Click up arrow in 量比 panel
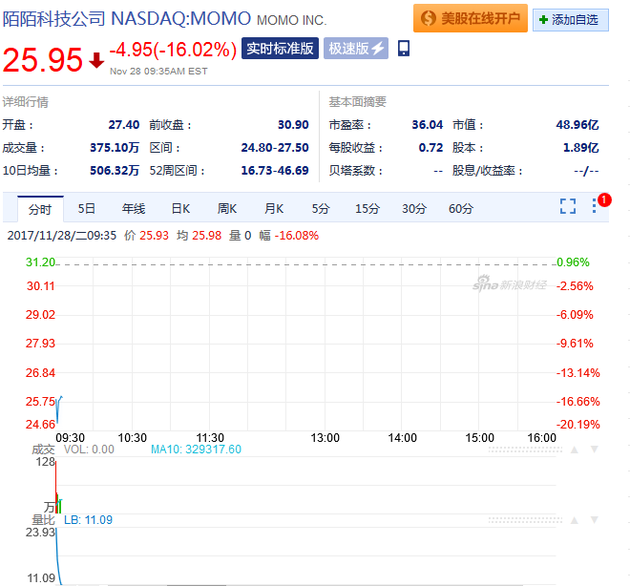Screen dimensions: 630x586 575,520
